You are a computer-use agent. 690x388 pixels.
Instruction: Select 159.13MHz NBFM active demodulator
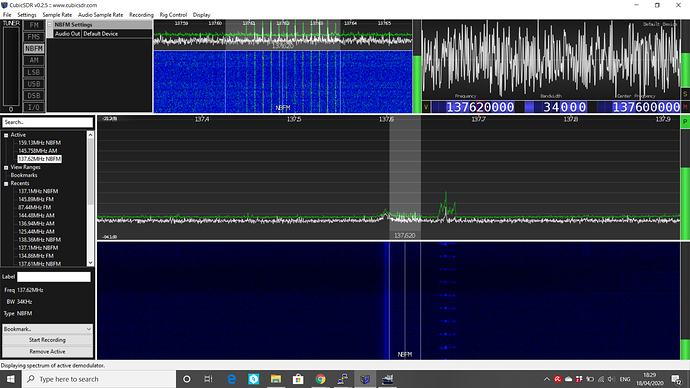tap(40, 143)
